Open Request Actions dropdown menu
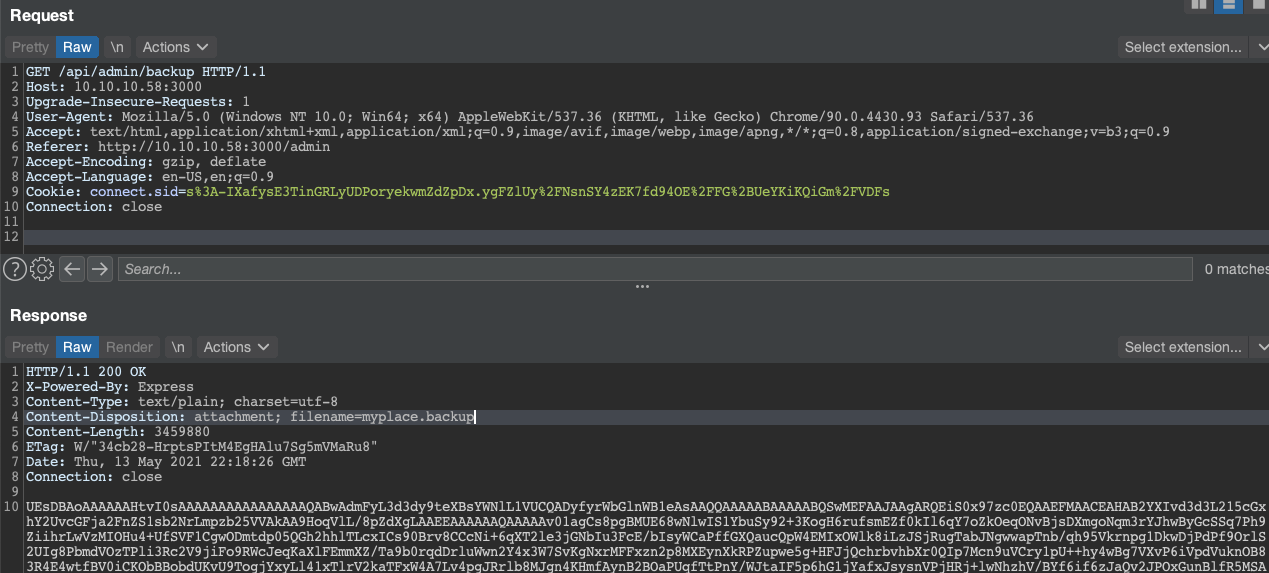 [x=175, y=47]
